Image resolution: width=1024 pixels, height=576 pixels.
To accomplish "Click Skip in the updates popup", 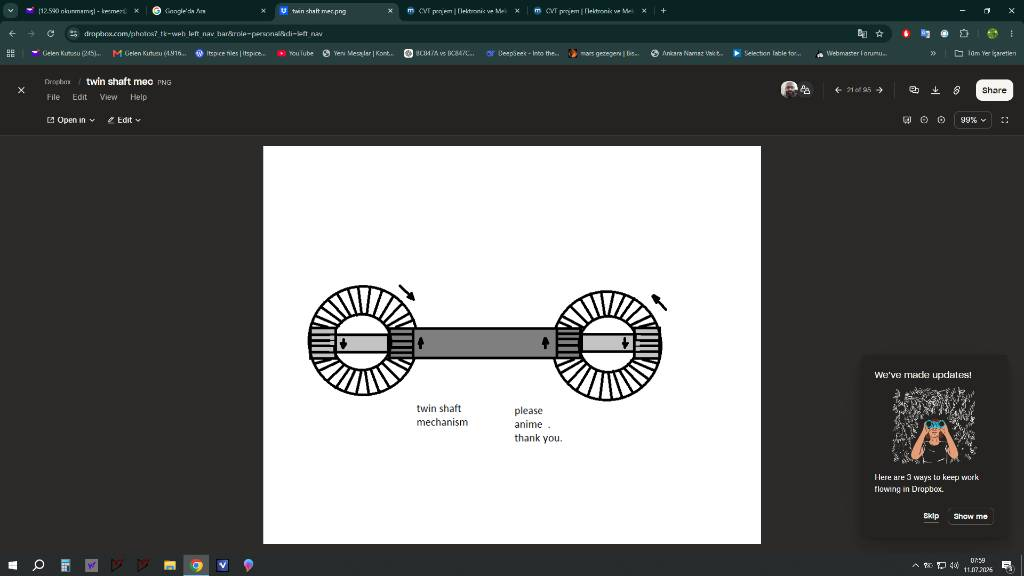I will click(x=931, y=516).
